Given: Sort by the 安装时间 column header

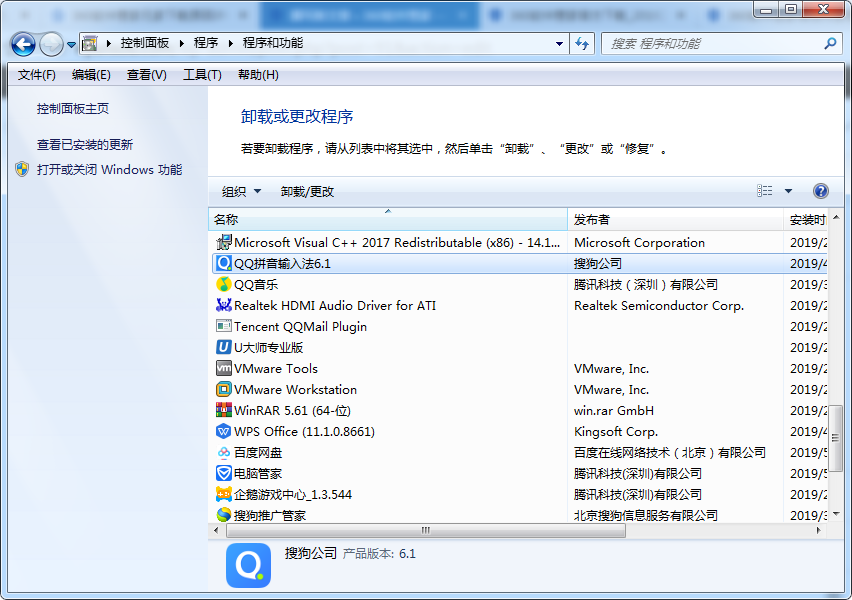Looking at the screenshot, I should tap(807, 220).
